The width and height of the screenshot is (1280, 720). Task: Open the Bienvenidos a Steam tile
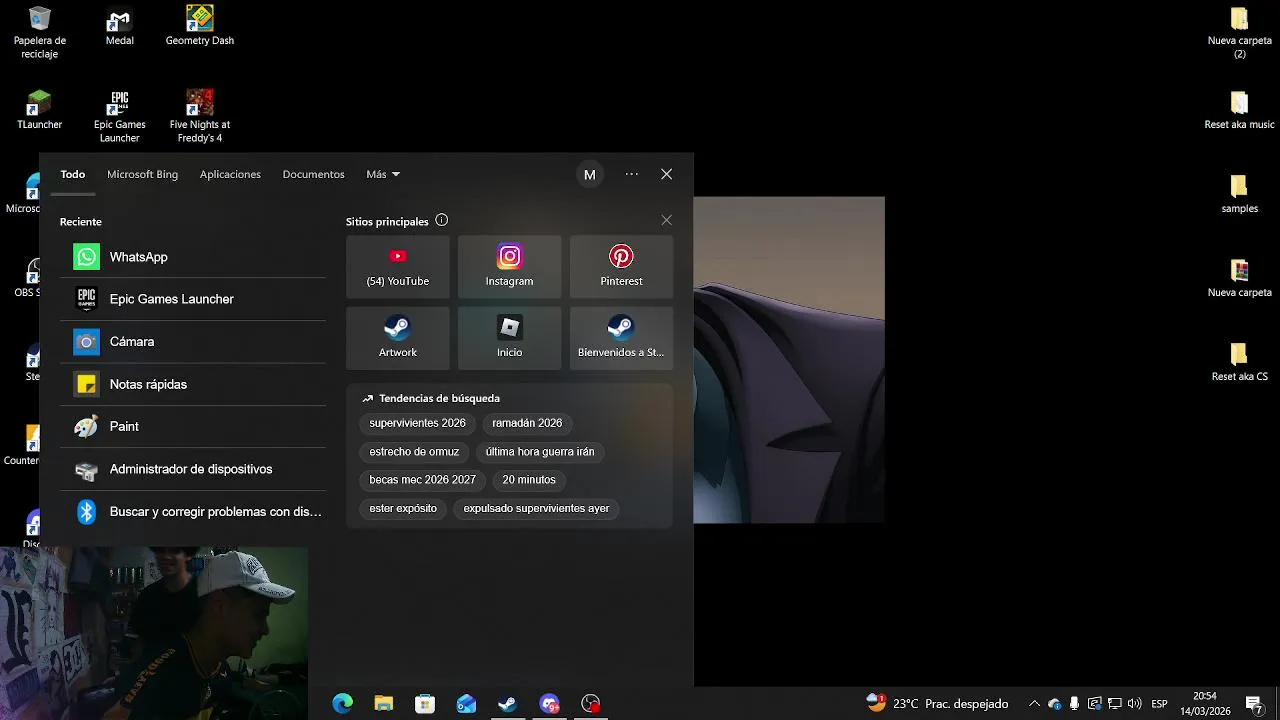click(622, 338)
